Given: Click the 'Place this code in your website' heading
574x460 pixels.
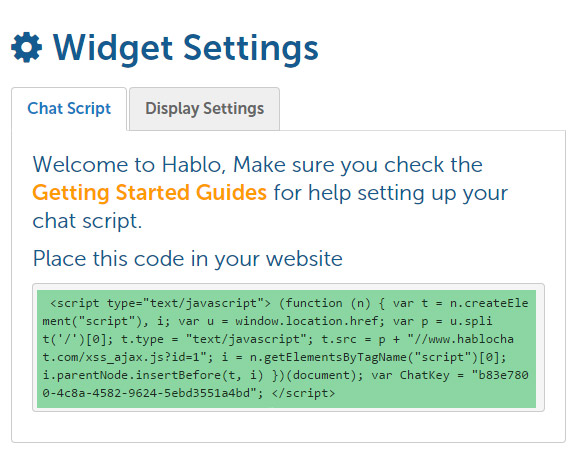Looking at the screenshot, I should (187, 259).
